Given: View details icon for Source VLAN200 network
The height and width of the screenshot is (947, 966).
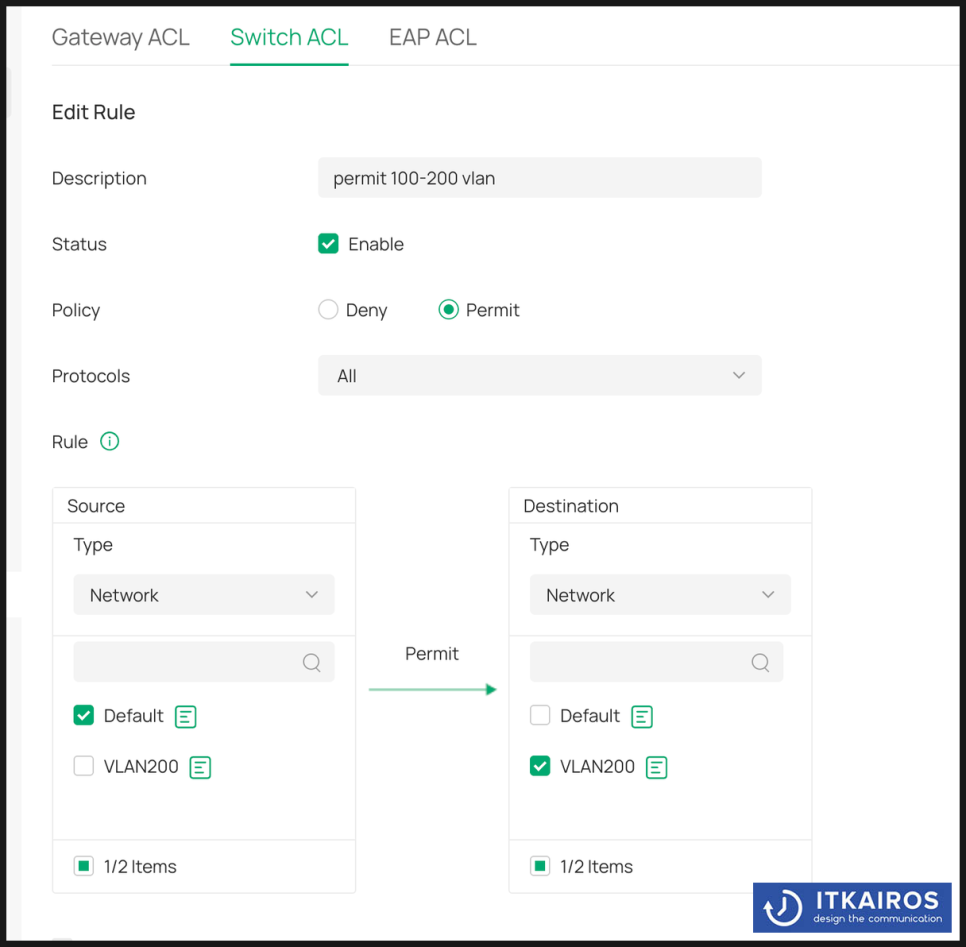Looking at the screenshot, I should coord(200,767).
